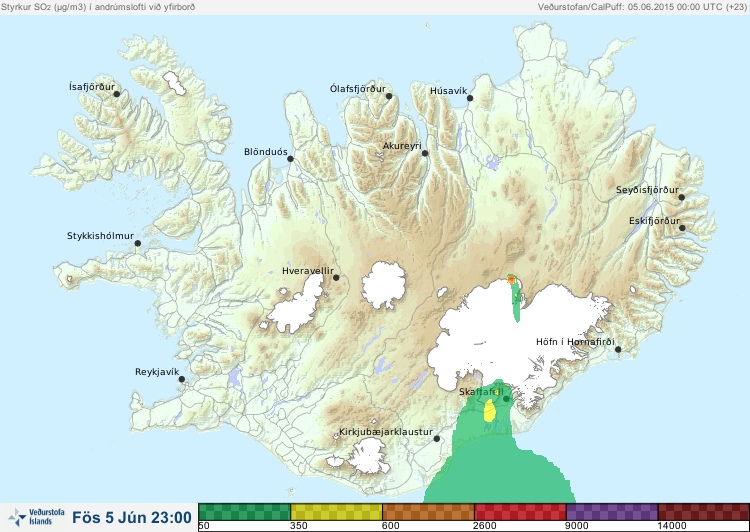Click the red 2600 legend swatch
The width and height of the screenshot is (750, 532).
point(520,511)
